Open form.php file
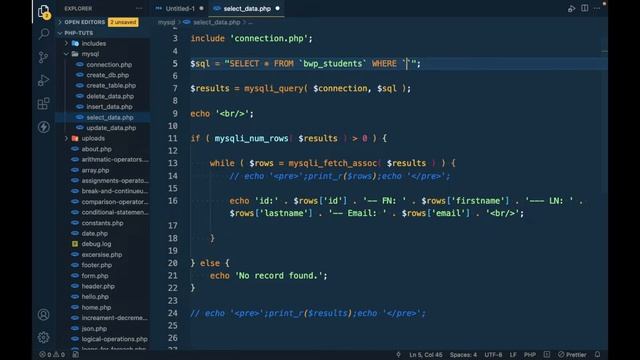This screenshot has height=360, width=640. [x=95, y=276]
